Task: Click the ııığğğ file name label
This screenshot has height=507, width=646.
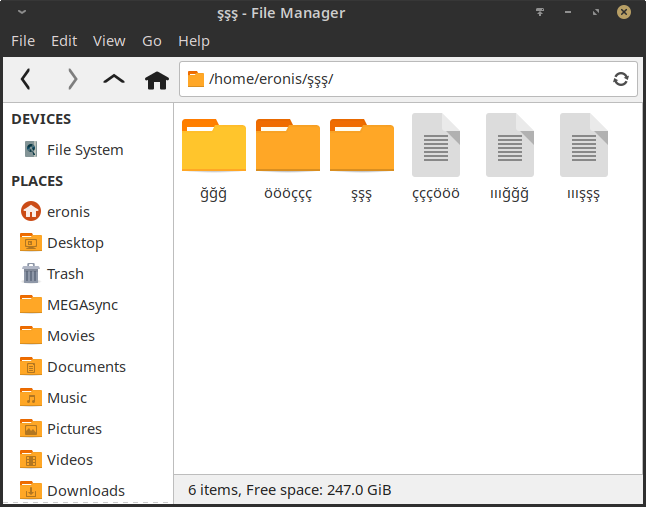Action: [x=510, y=193]
